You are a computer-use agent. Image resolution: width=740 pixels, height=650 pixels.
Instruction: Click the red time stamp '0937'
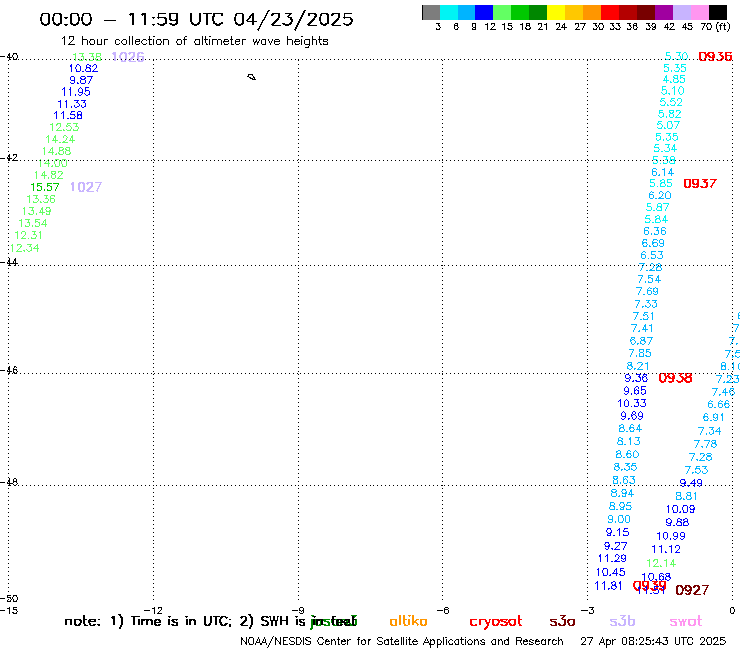point(700,184)
